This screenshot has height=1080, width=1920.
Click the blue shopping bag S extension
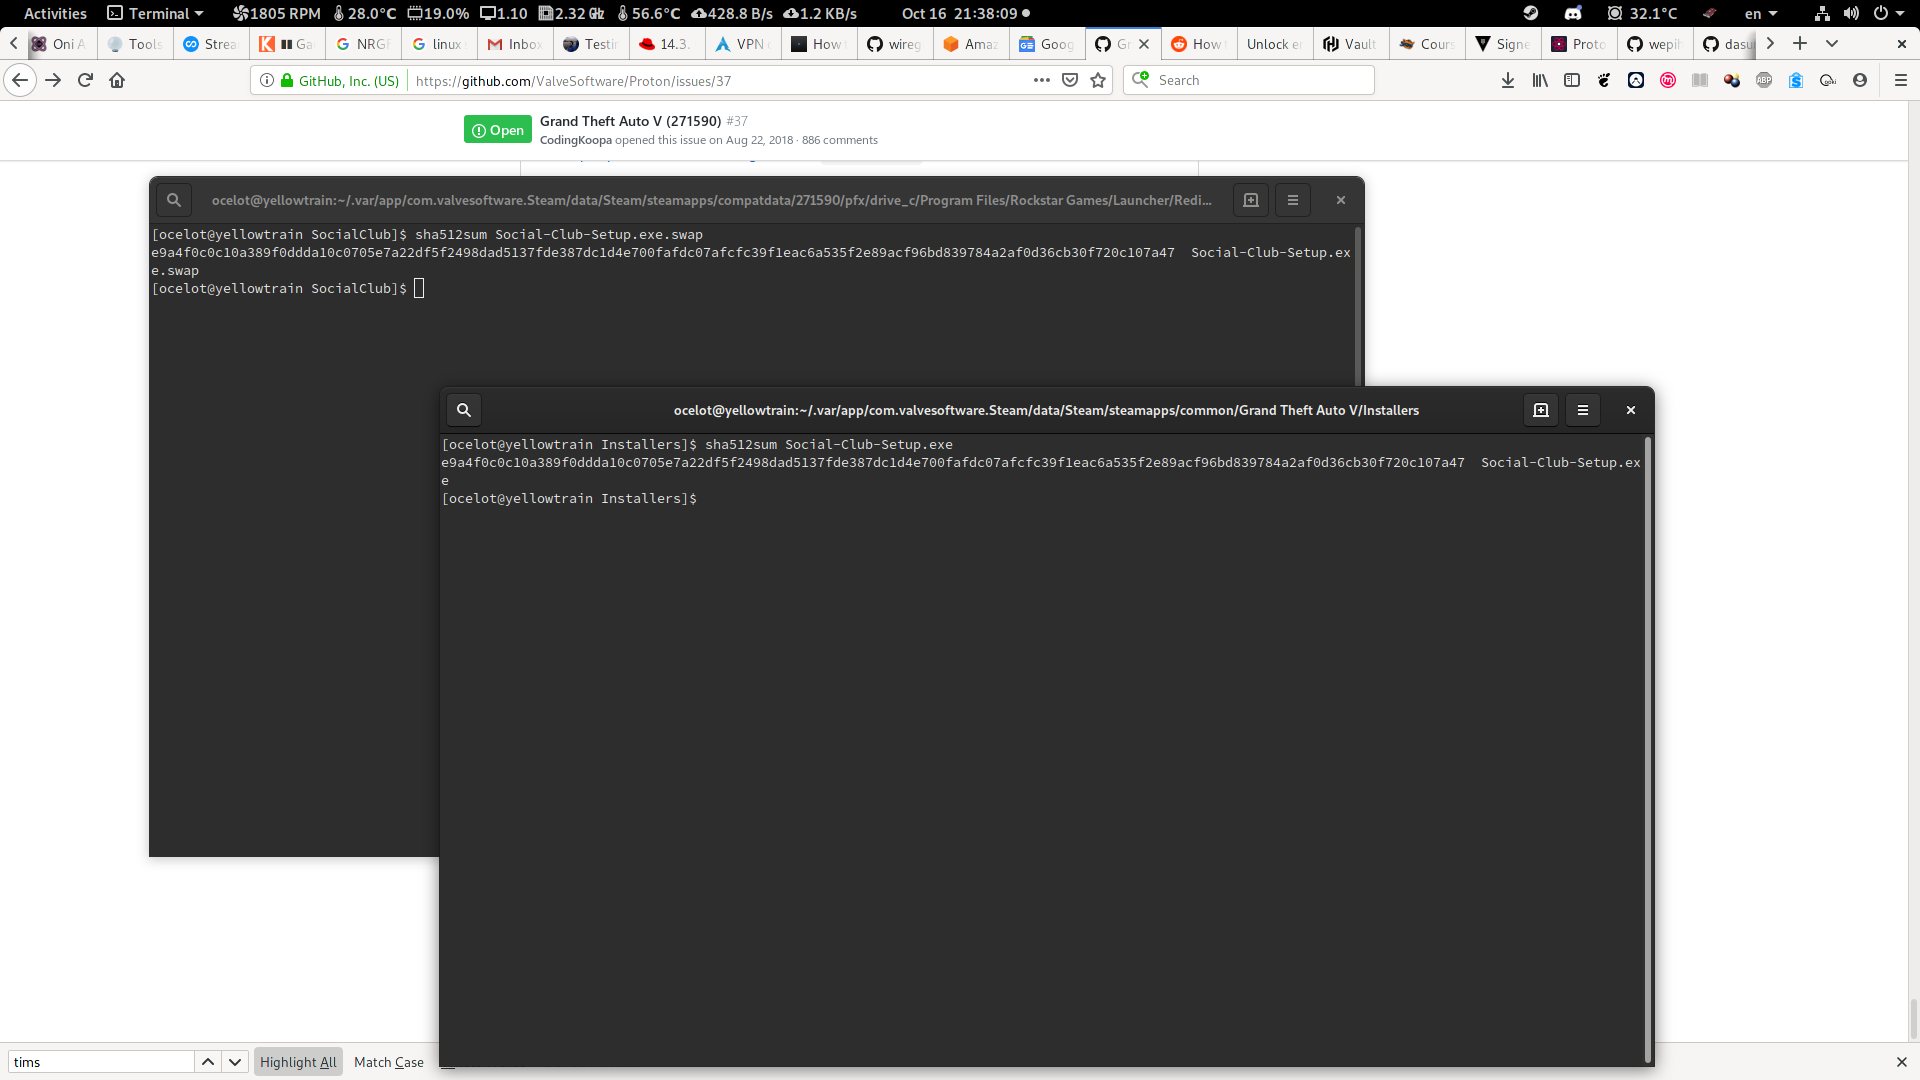[x=1796, y=80]
